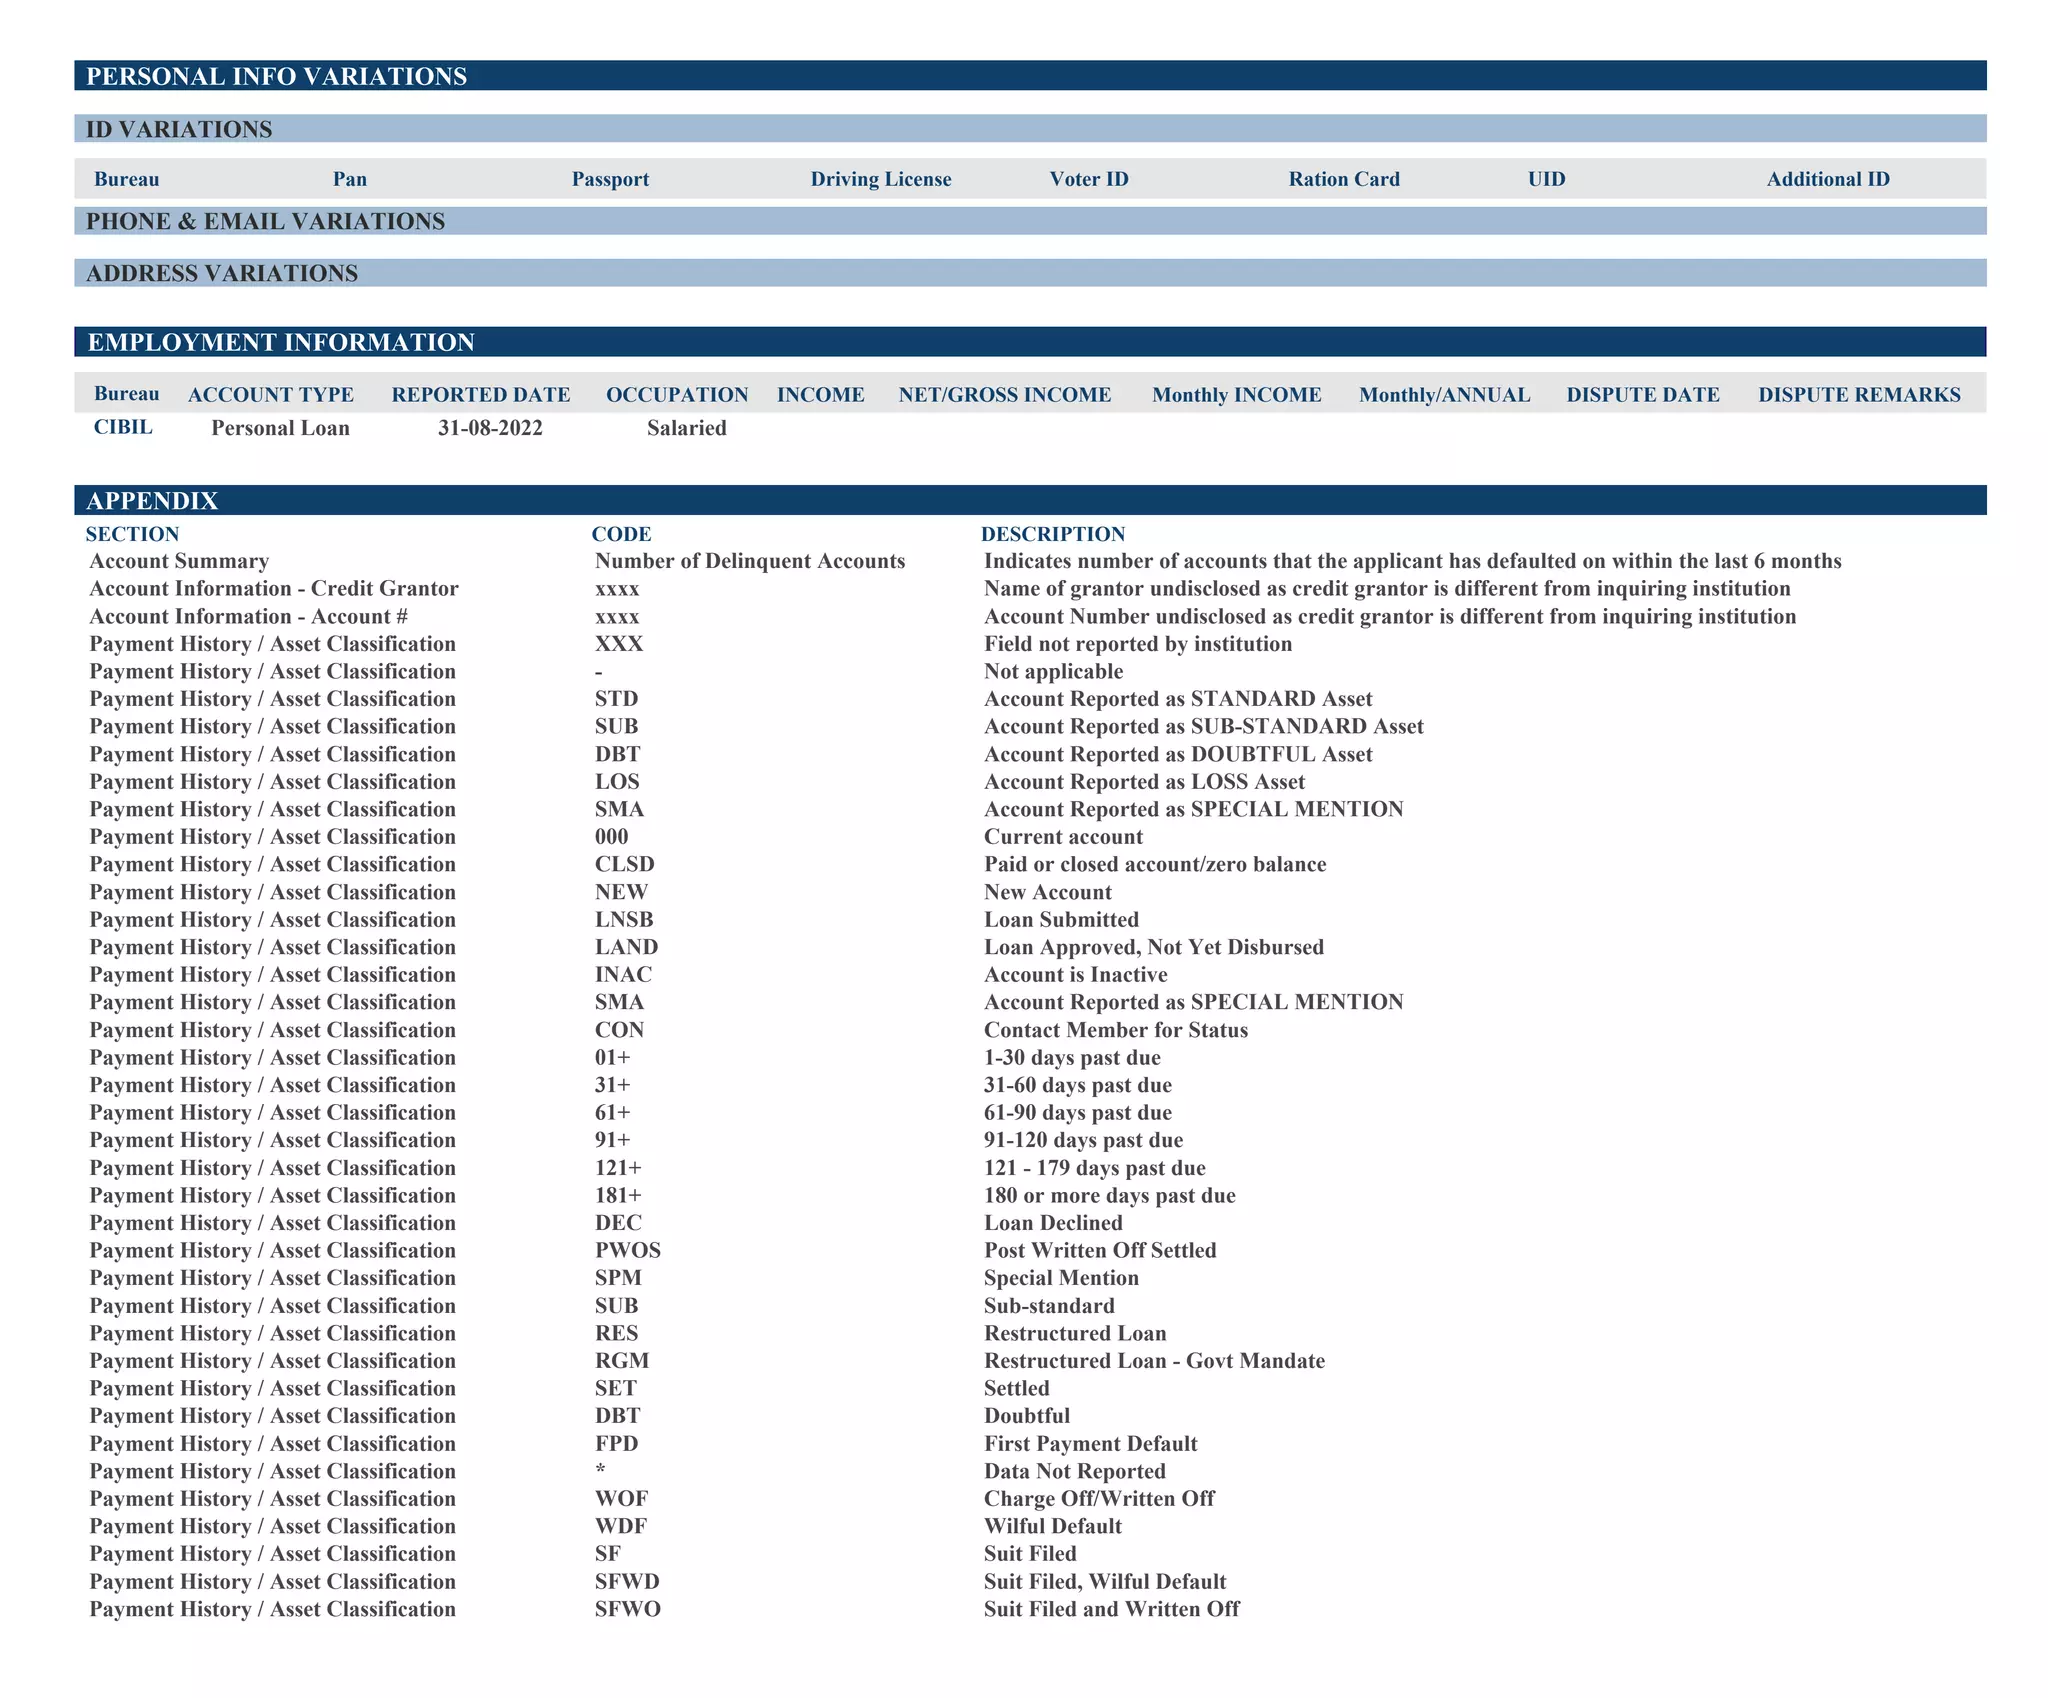Click Contact Member for Status description
The image size is (2048, 1698).
(x=1116, y=1030)
